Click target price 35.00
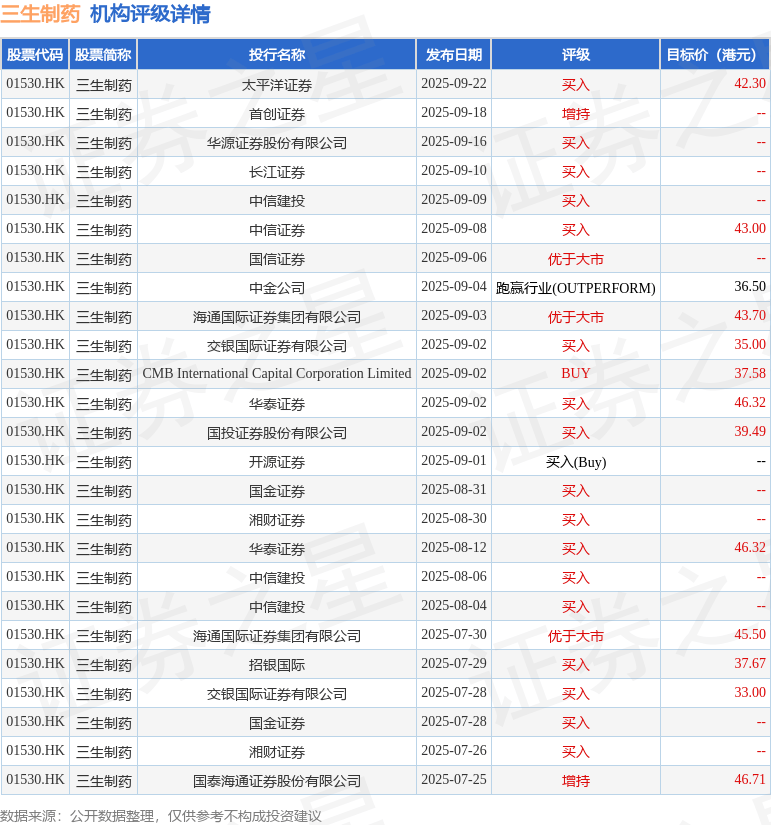The image size is (771, 825). click(750, 345)
